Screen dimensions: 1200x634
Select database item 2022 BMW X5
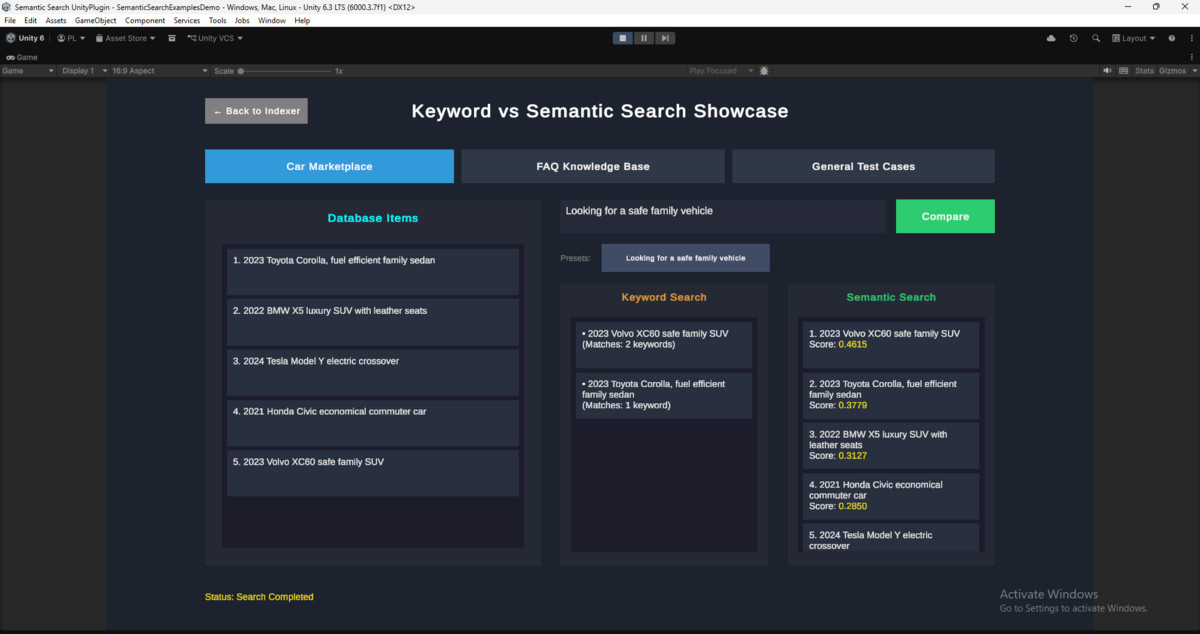tap(373, 322)
